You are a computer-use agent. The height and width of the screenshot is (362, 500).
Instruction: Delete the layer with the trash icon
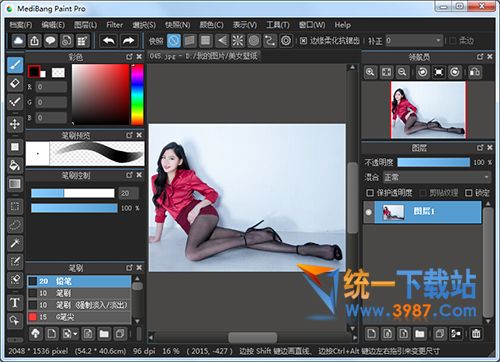(476, 334)
